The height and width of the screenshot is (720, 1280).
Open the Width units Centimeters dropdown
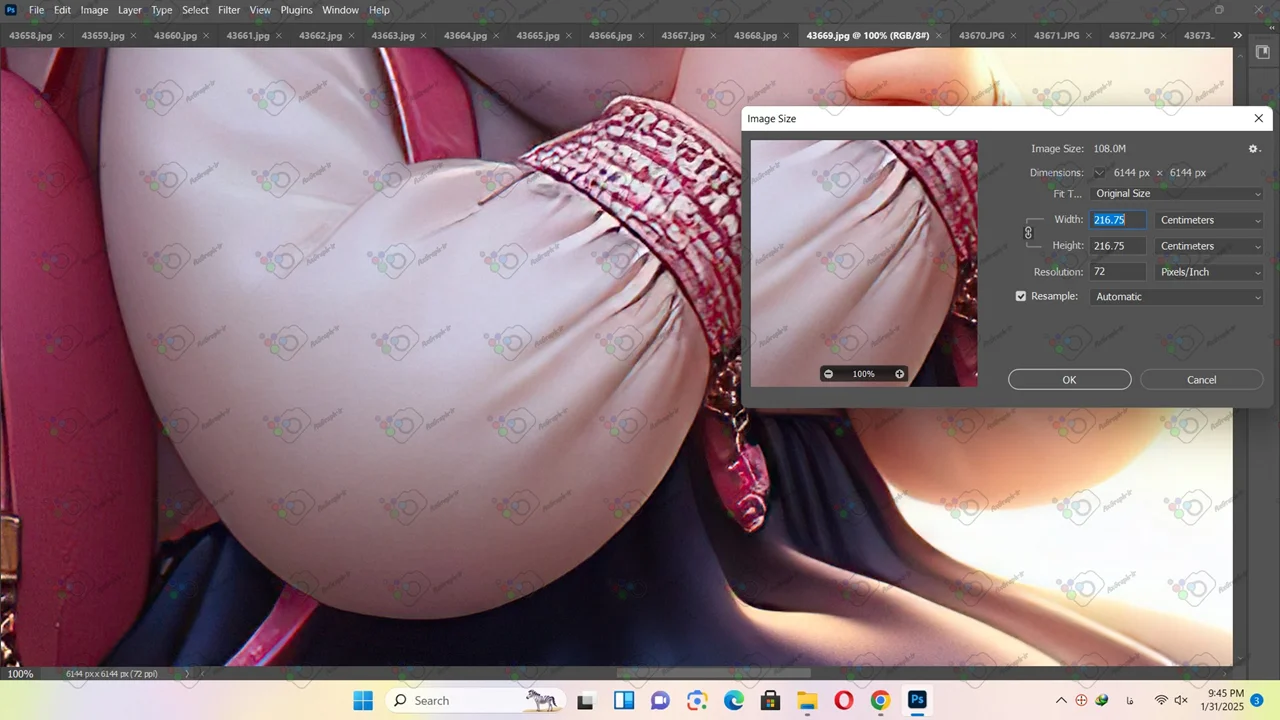click(1209, 220)
